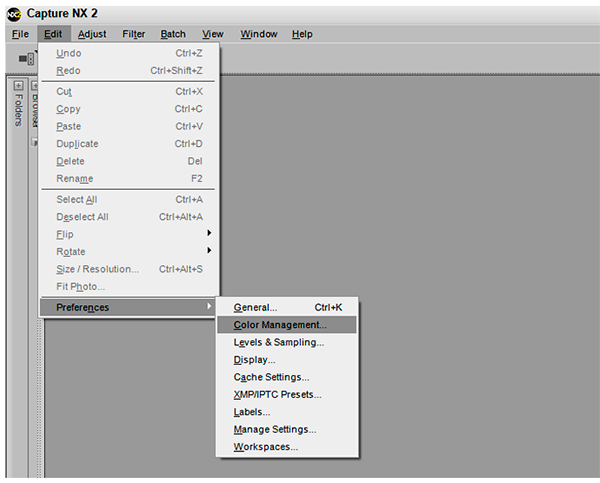Open the Folders side tab
This screenshot has width=600, height=483.
(18, 111)
